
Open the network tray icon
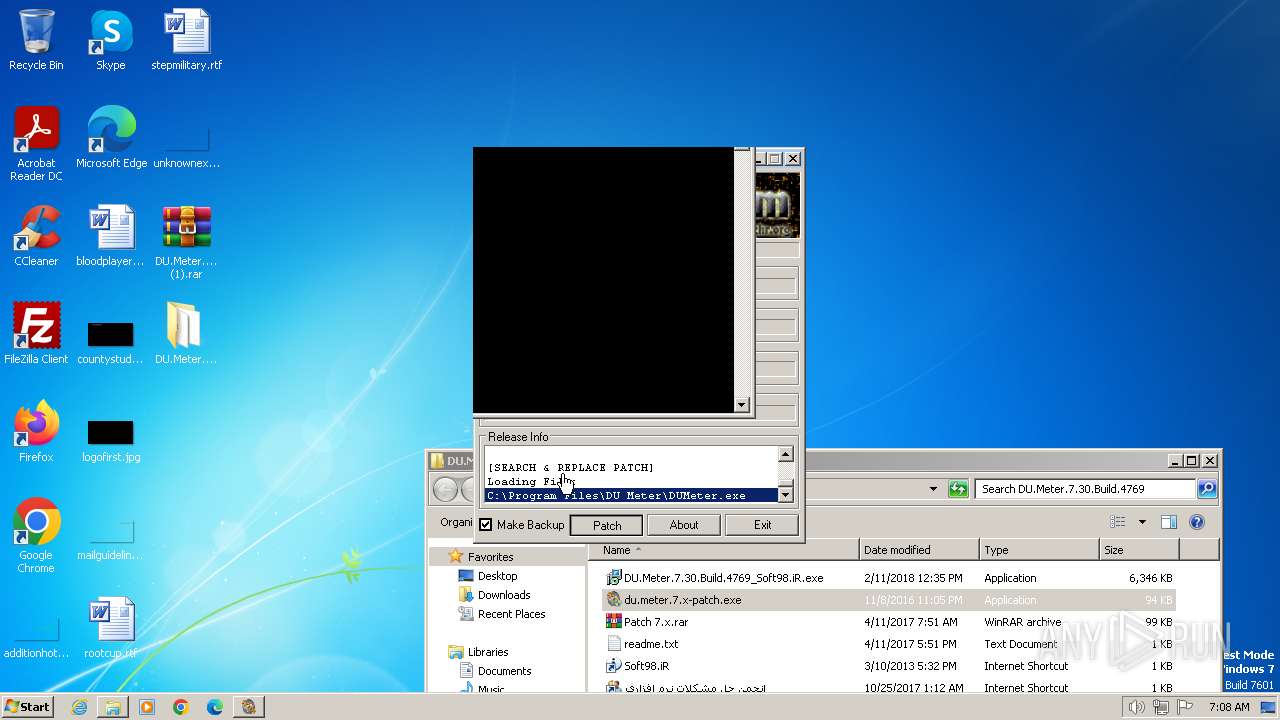(x=1161, y=707)
